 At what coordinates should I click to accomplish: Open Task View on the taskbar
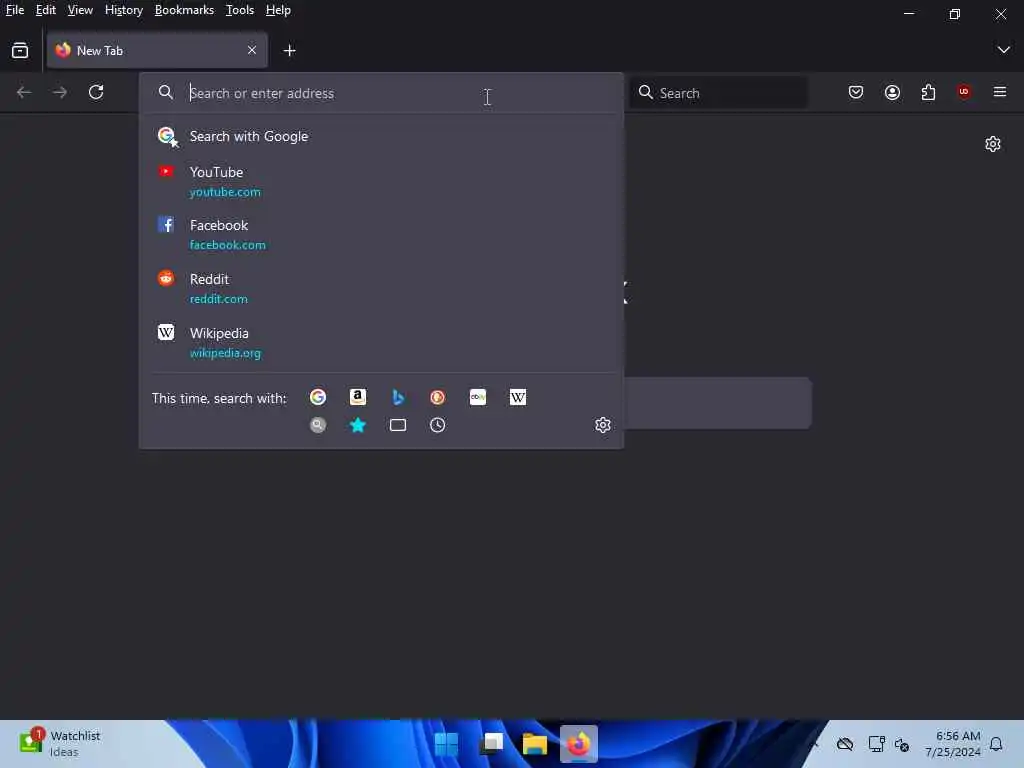tap(491, 744)
